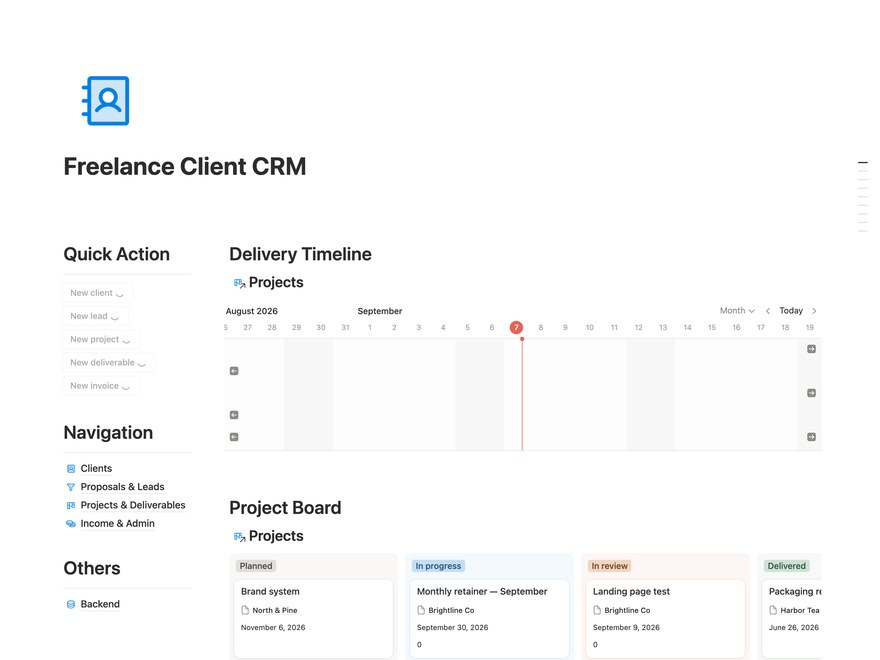Click the middle right-arrow jump icon in timeline
The height and width of the screenshot is (660, 880).
pos(812,393)
